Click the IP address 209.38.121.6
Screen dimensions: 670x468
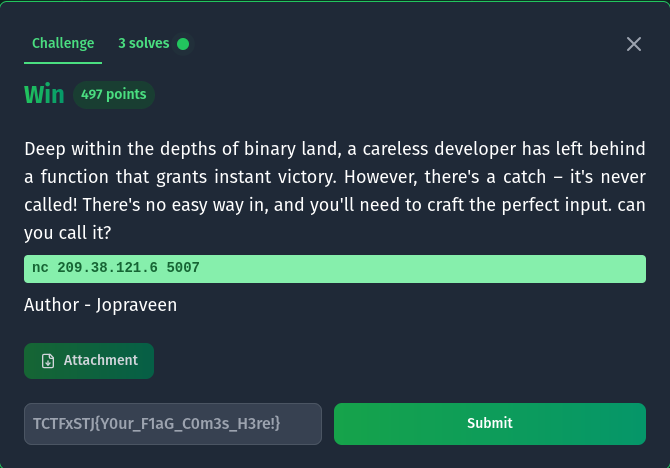coord(110,269)
